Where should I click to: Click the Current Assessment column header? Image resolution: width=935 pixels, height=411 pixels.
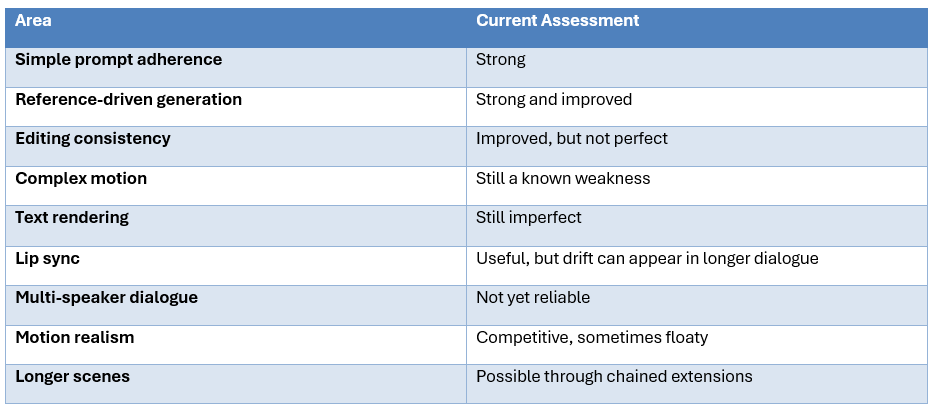coord(697,27)
